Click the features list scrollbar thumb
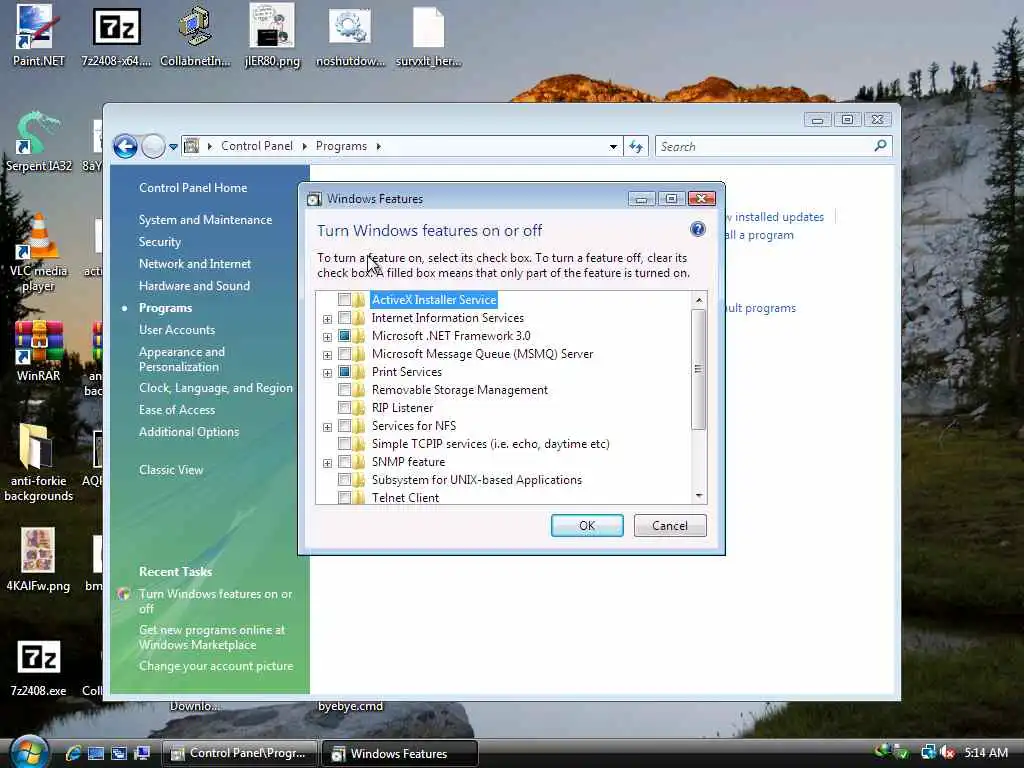 click(x=698, y=370)
